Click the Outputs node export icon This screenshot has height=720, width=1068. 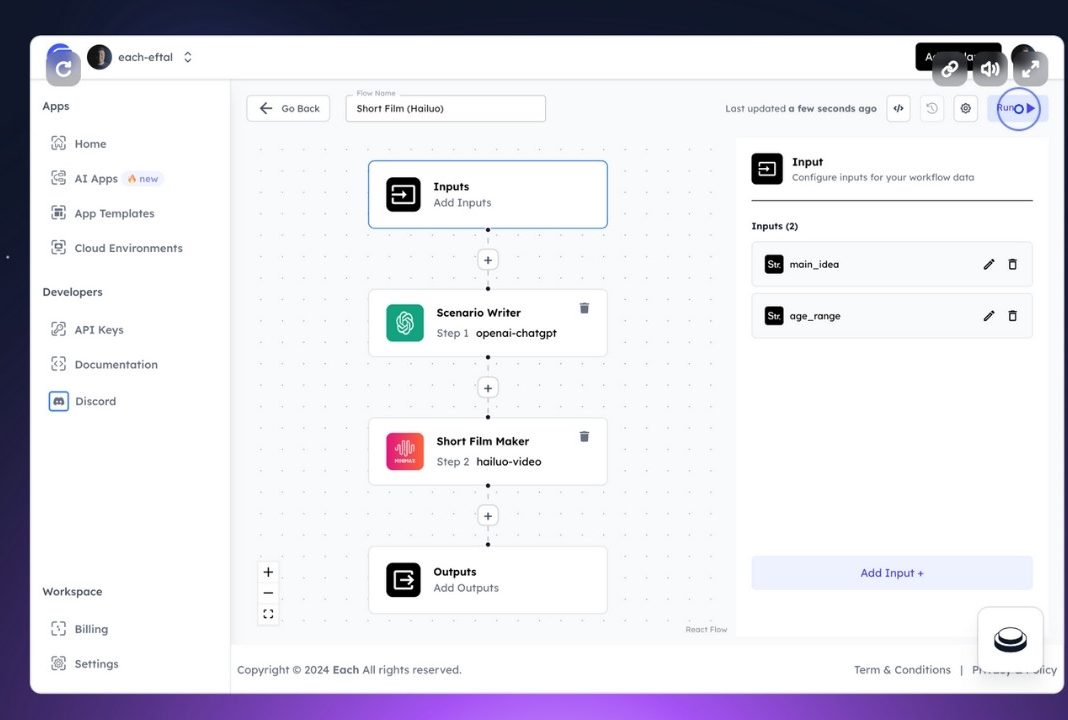coord(403,580)
